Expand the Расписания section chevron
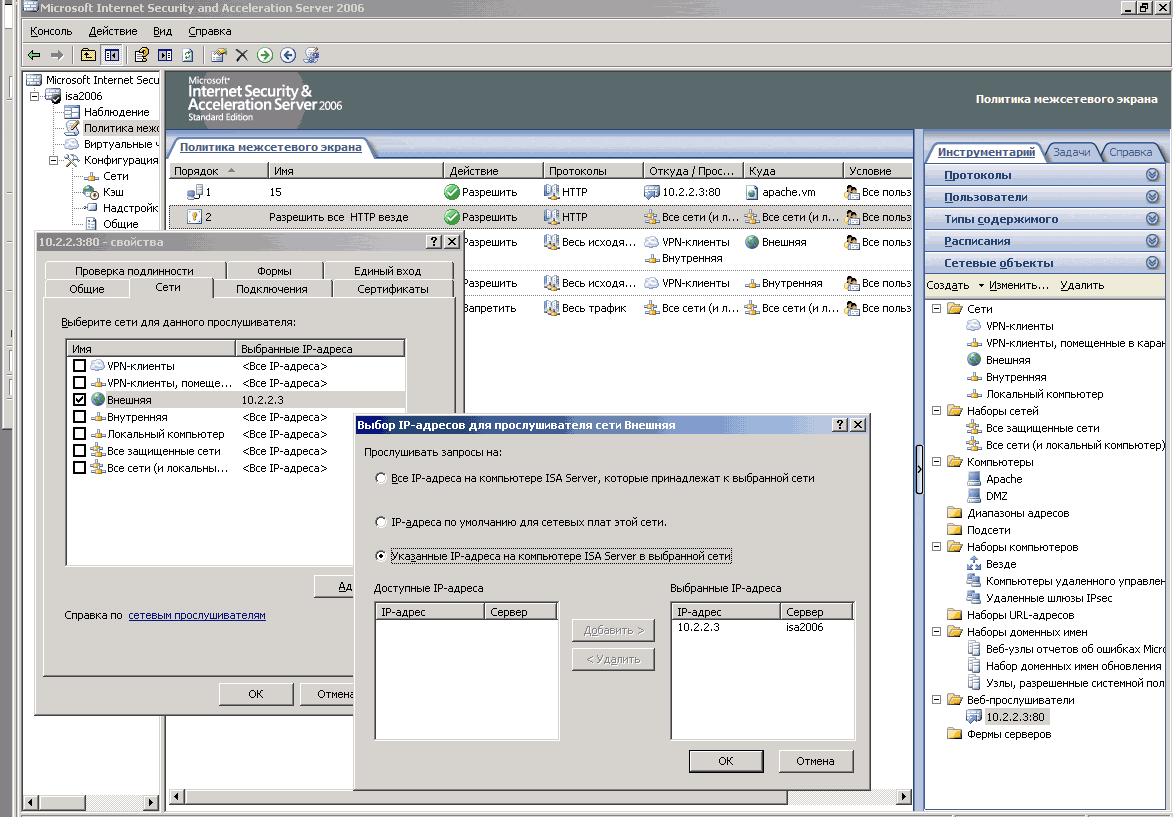Viewport: 1173px width, 817px height. tap(1152, 240)
